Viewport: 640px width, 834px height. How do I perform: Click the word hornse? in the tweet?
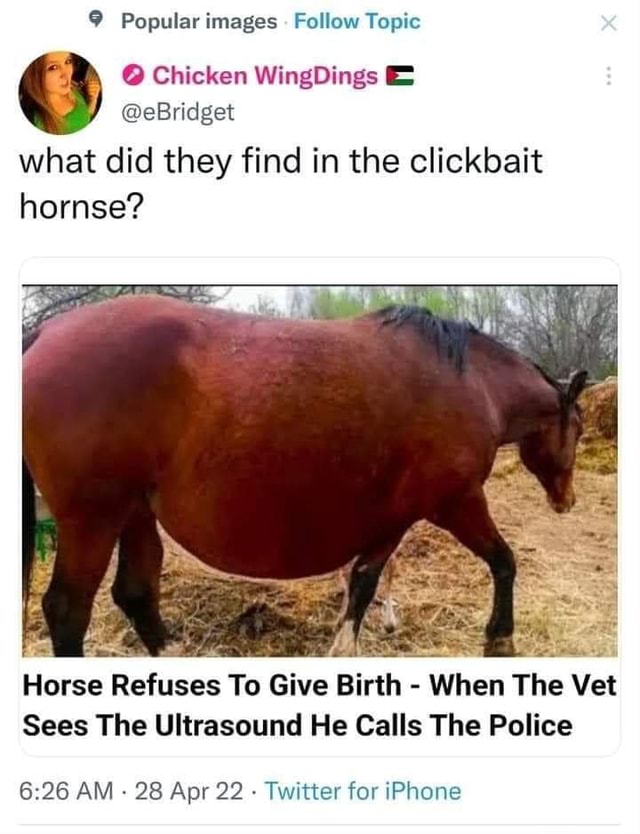tap(81, 206)
